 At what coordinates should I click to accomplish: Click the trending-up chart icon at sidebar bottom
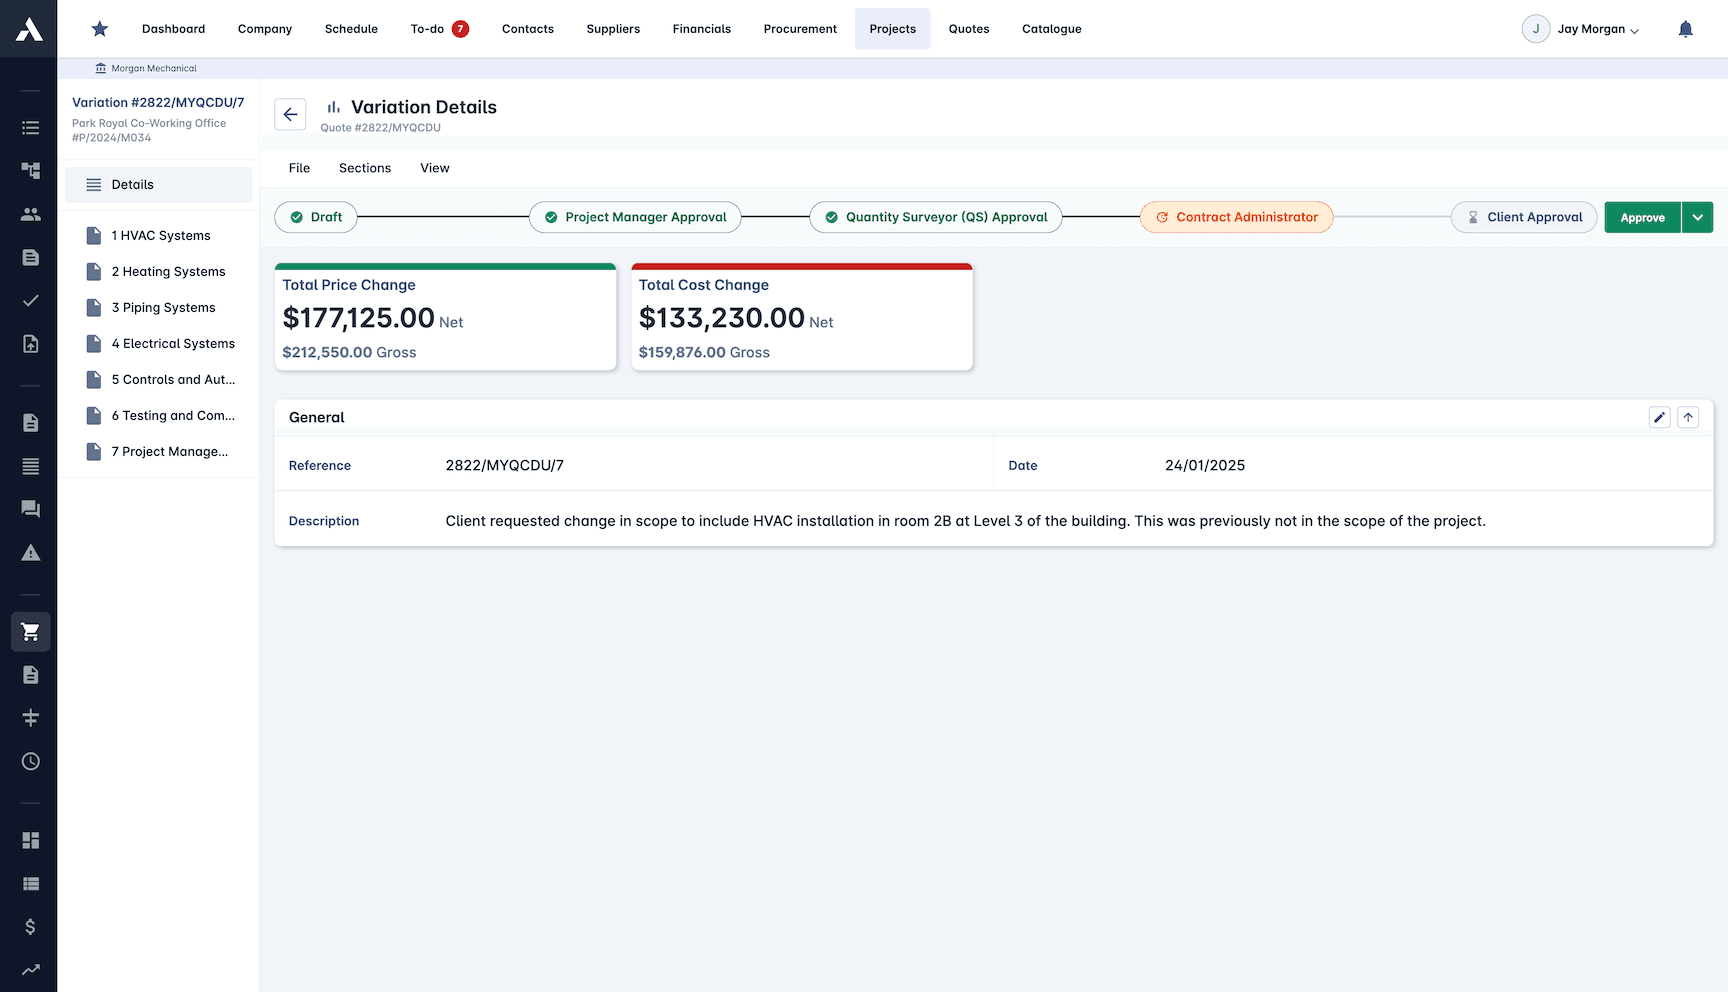[30, 969]
